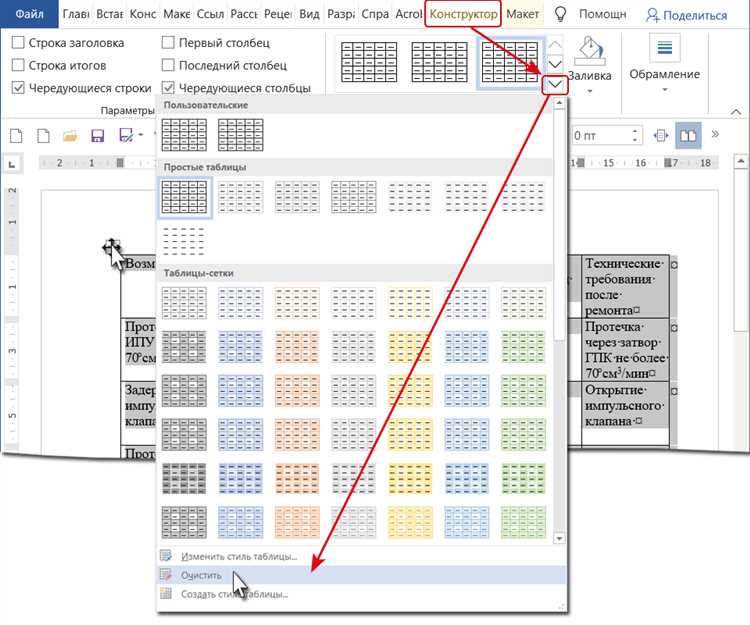750x625 pixels.
Task: Choose the blue grid table style, second row
Action: (x=241, y=347)
